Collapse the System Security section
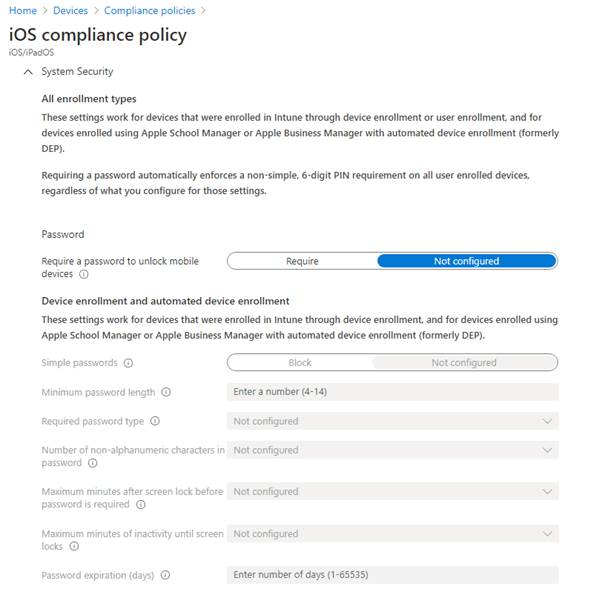 [x=26, y=72]
